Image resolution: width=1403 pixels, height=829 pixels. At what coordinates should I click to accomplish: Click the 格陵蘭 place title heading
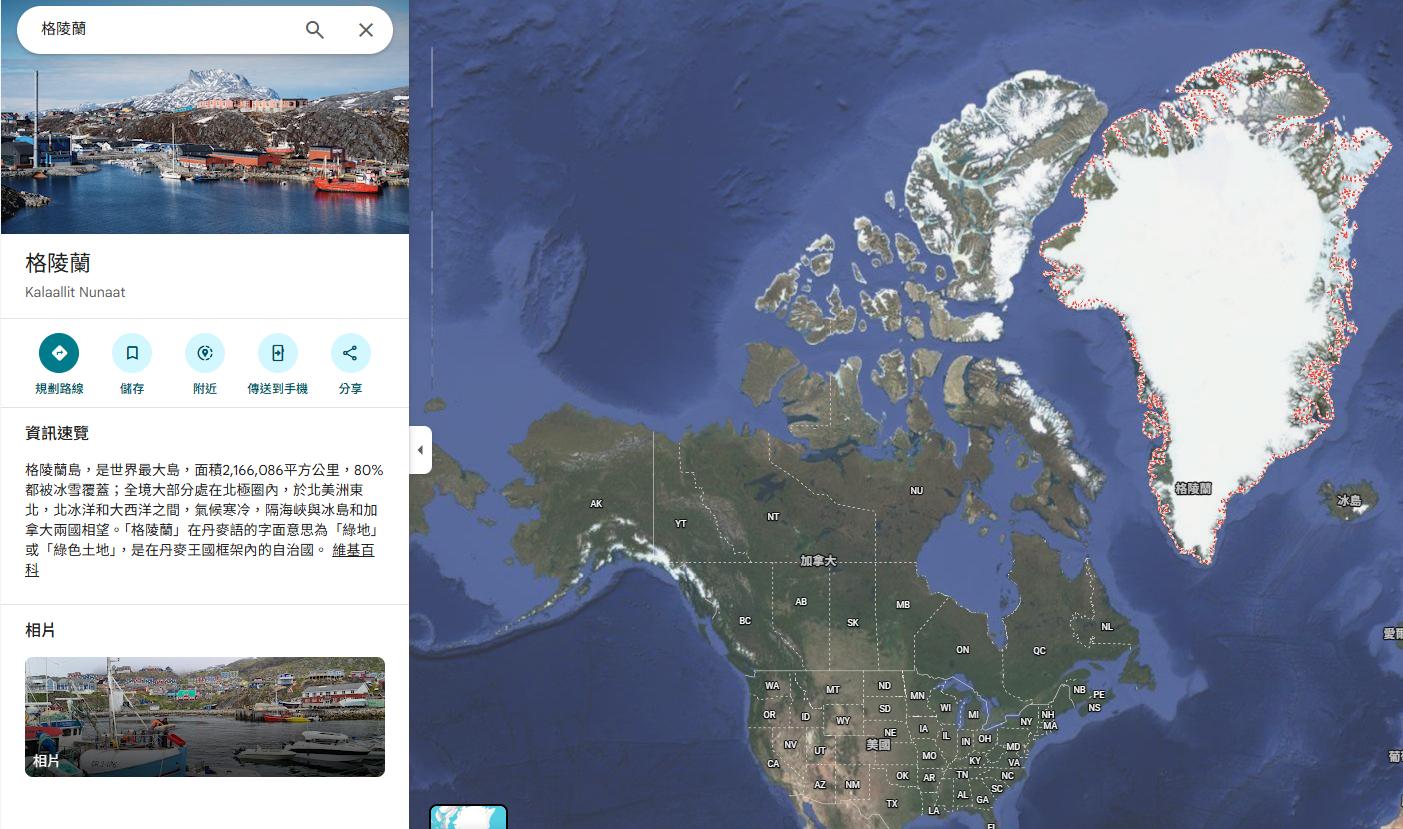(58, 263)
